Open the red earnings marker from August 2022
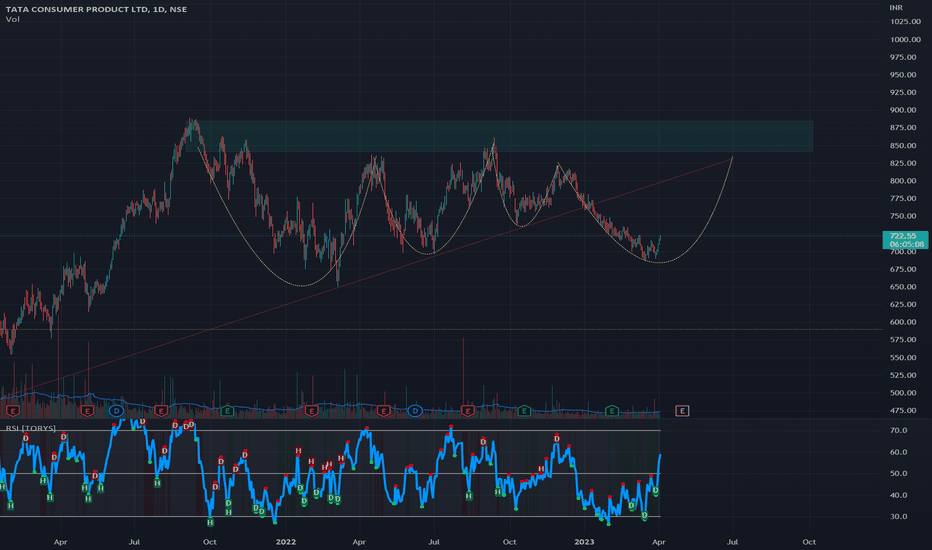 coord(468,411)
